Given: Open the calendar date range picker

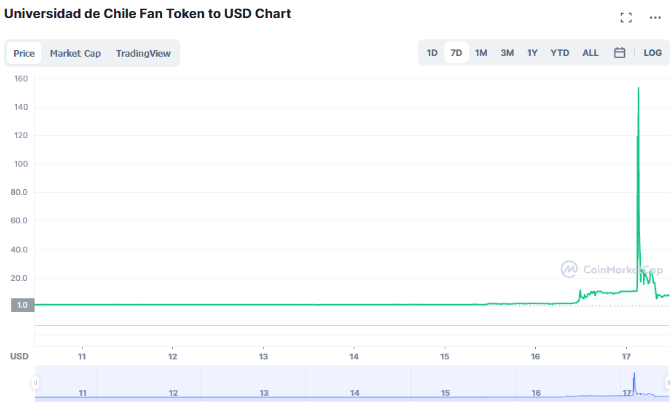Looking at the screenshot, I should coord(619,53).
